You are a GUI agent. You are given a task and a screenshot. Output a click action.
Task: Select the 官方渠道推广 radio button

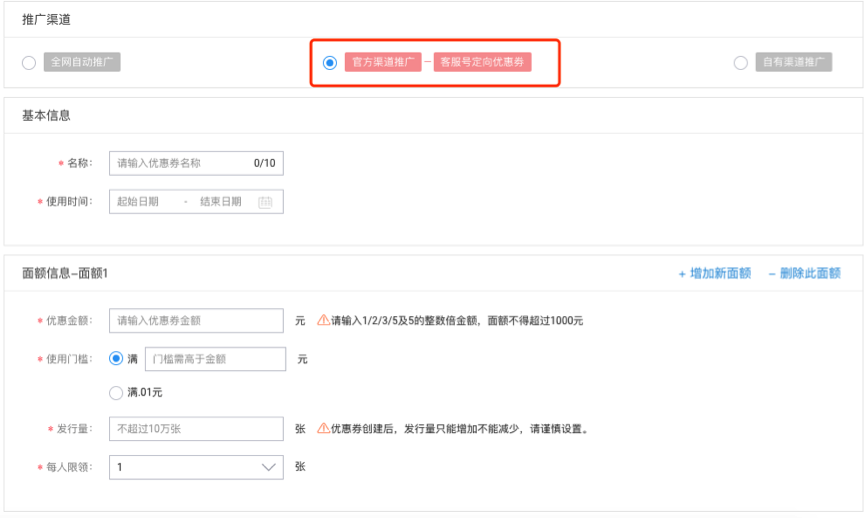coord(330,63)
